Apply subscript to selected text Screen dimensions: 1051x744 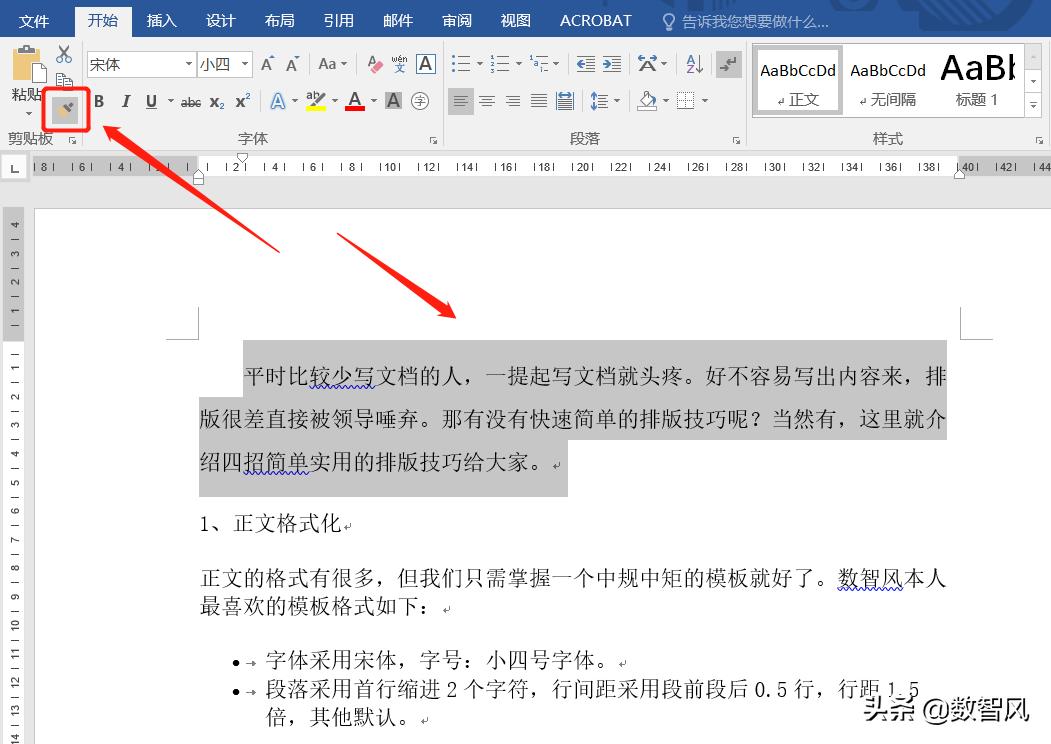tap(217, 100)
